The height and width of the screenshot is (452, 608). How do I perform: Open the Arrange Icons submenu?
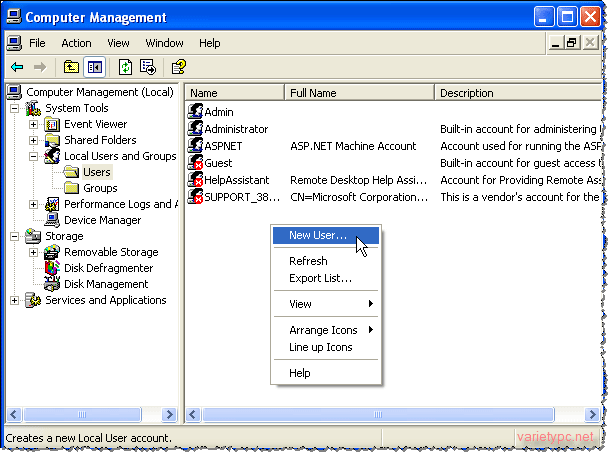(x=323, y=330)
